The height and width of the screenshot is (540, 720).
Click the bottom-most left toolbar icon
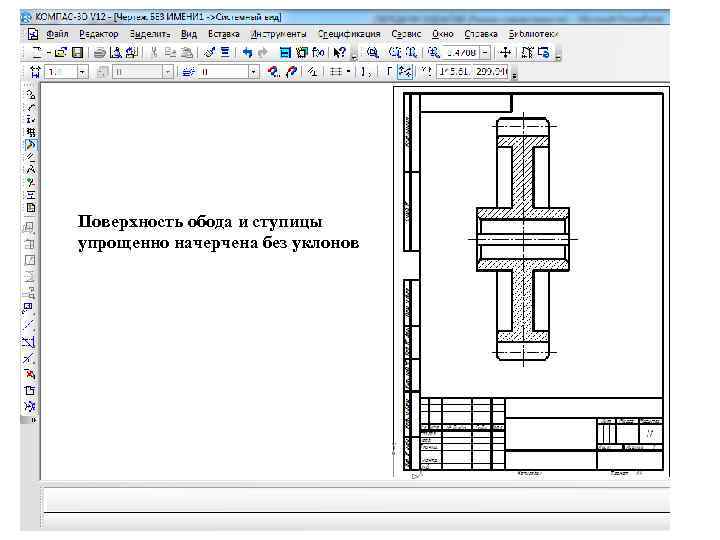[30, 406]
